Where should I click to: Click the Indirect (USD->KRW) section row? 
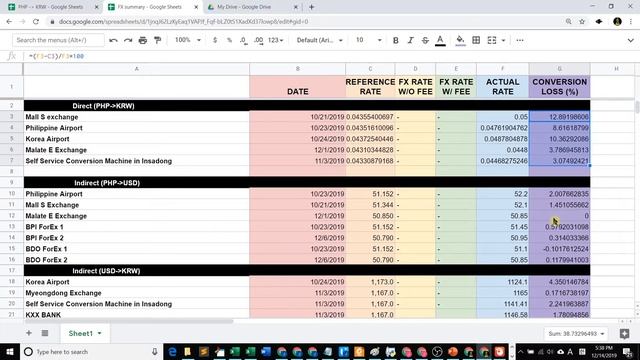307,271
